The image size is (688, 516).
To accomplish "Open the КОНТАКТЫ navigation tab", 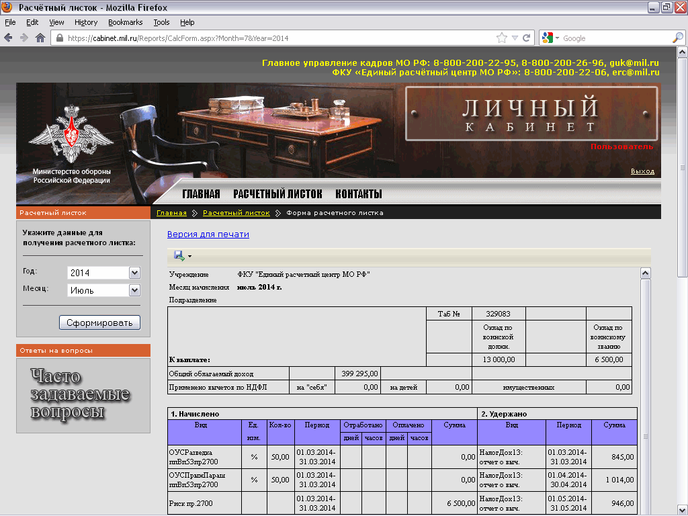I will pos(359,194).
